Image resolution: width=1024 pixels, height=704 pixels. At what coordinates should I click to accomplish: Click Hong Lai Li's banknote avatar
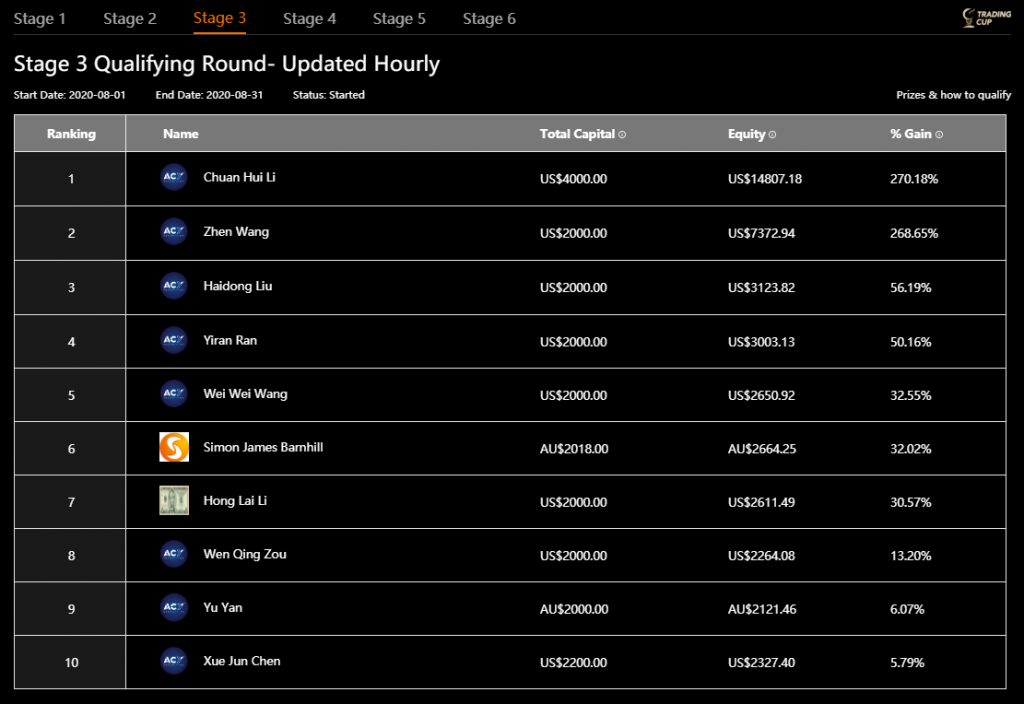[174, 501]
